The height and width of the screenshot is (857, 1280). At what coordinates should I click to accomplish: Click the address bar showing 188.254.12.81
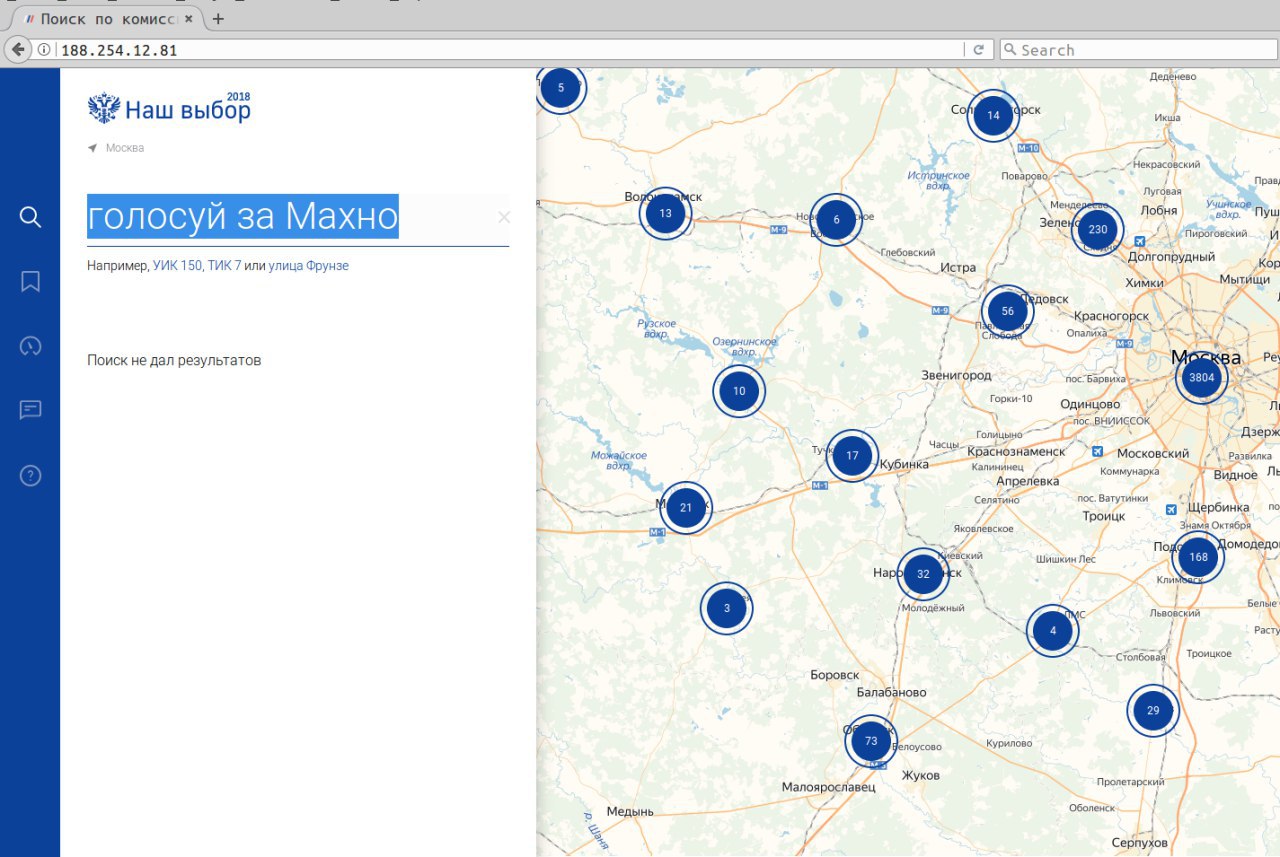(510, 49)
